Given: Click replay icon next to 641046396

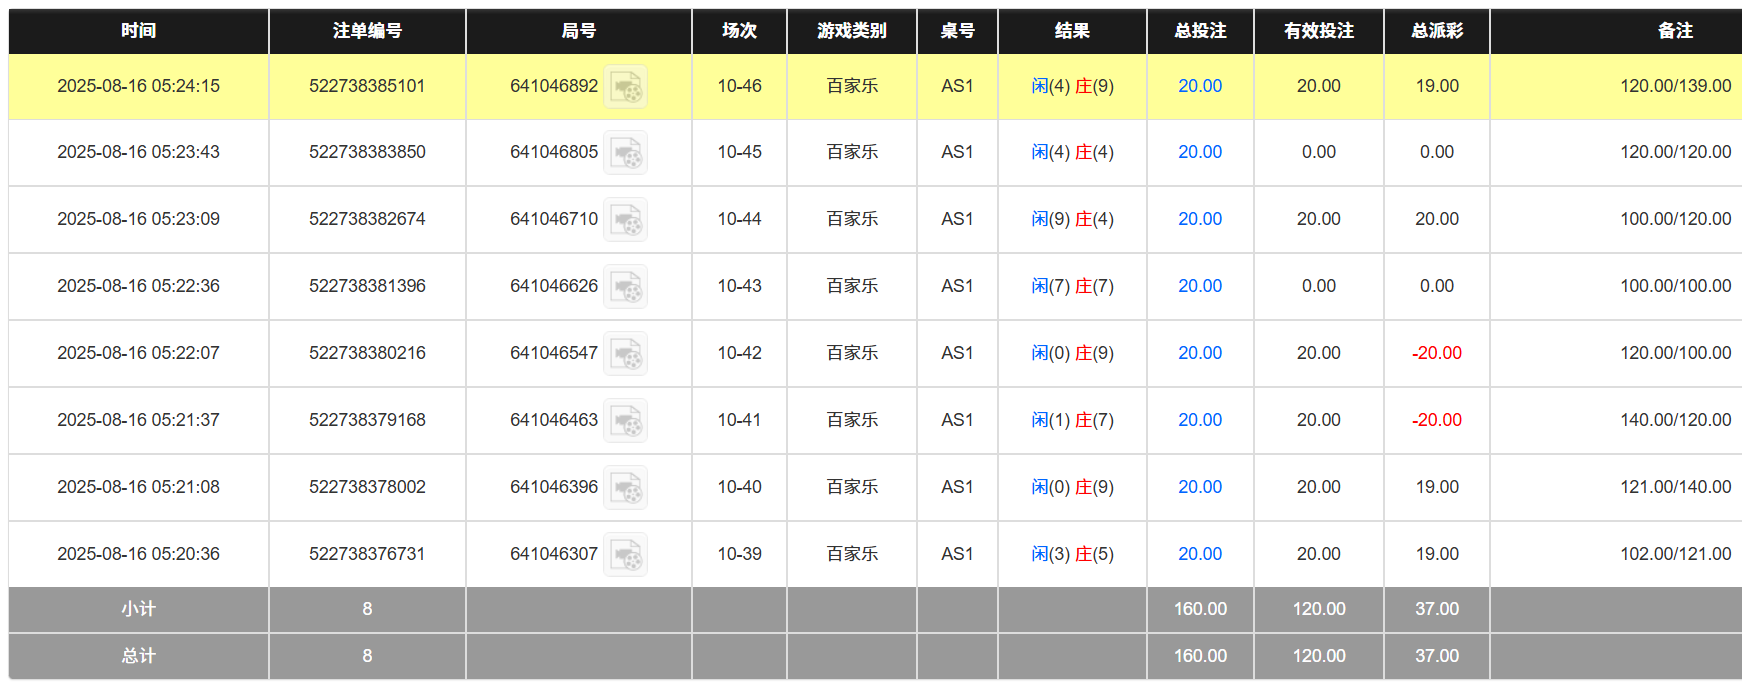Looking at the screenshot, I should click(625, 488).
